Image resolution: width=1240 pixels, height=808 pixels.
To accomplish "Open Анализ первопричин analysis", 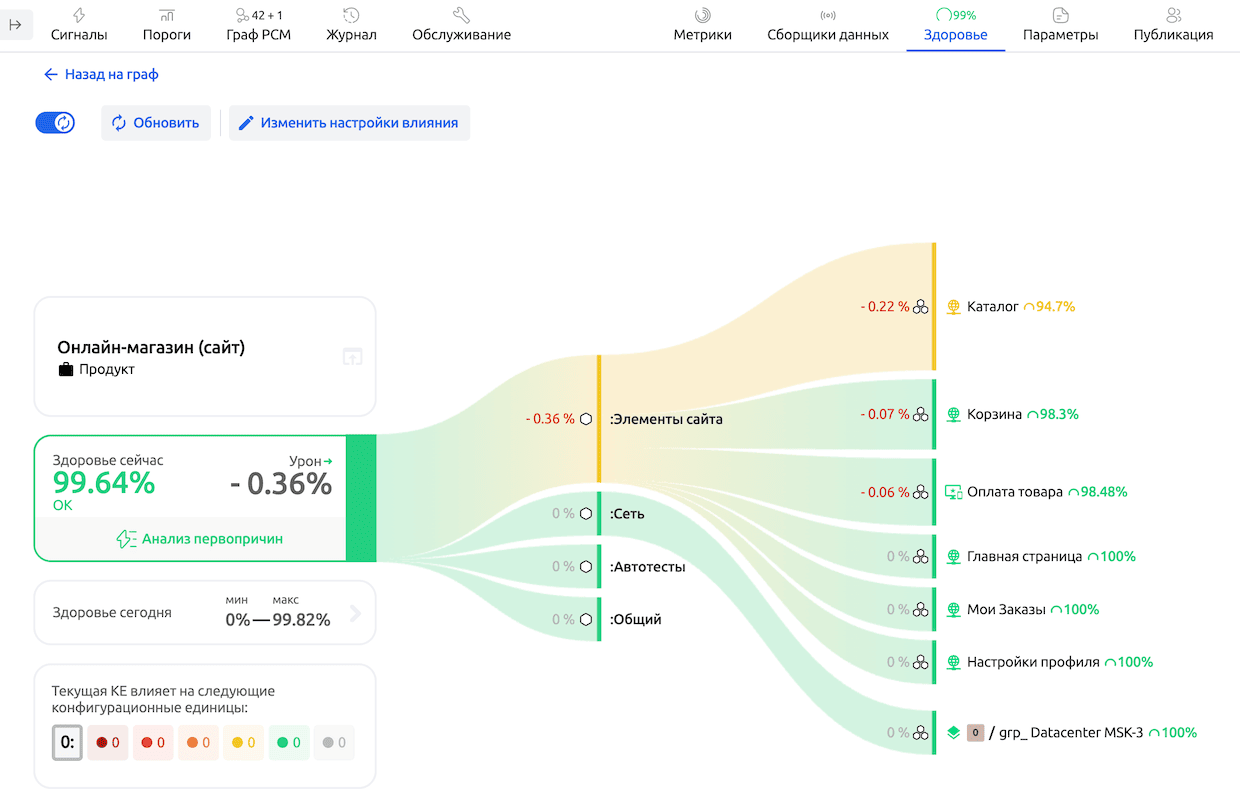I will [200, 539].
